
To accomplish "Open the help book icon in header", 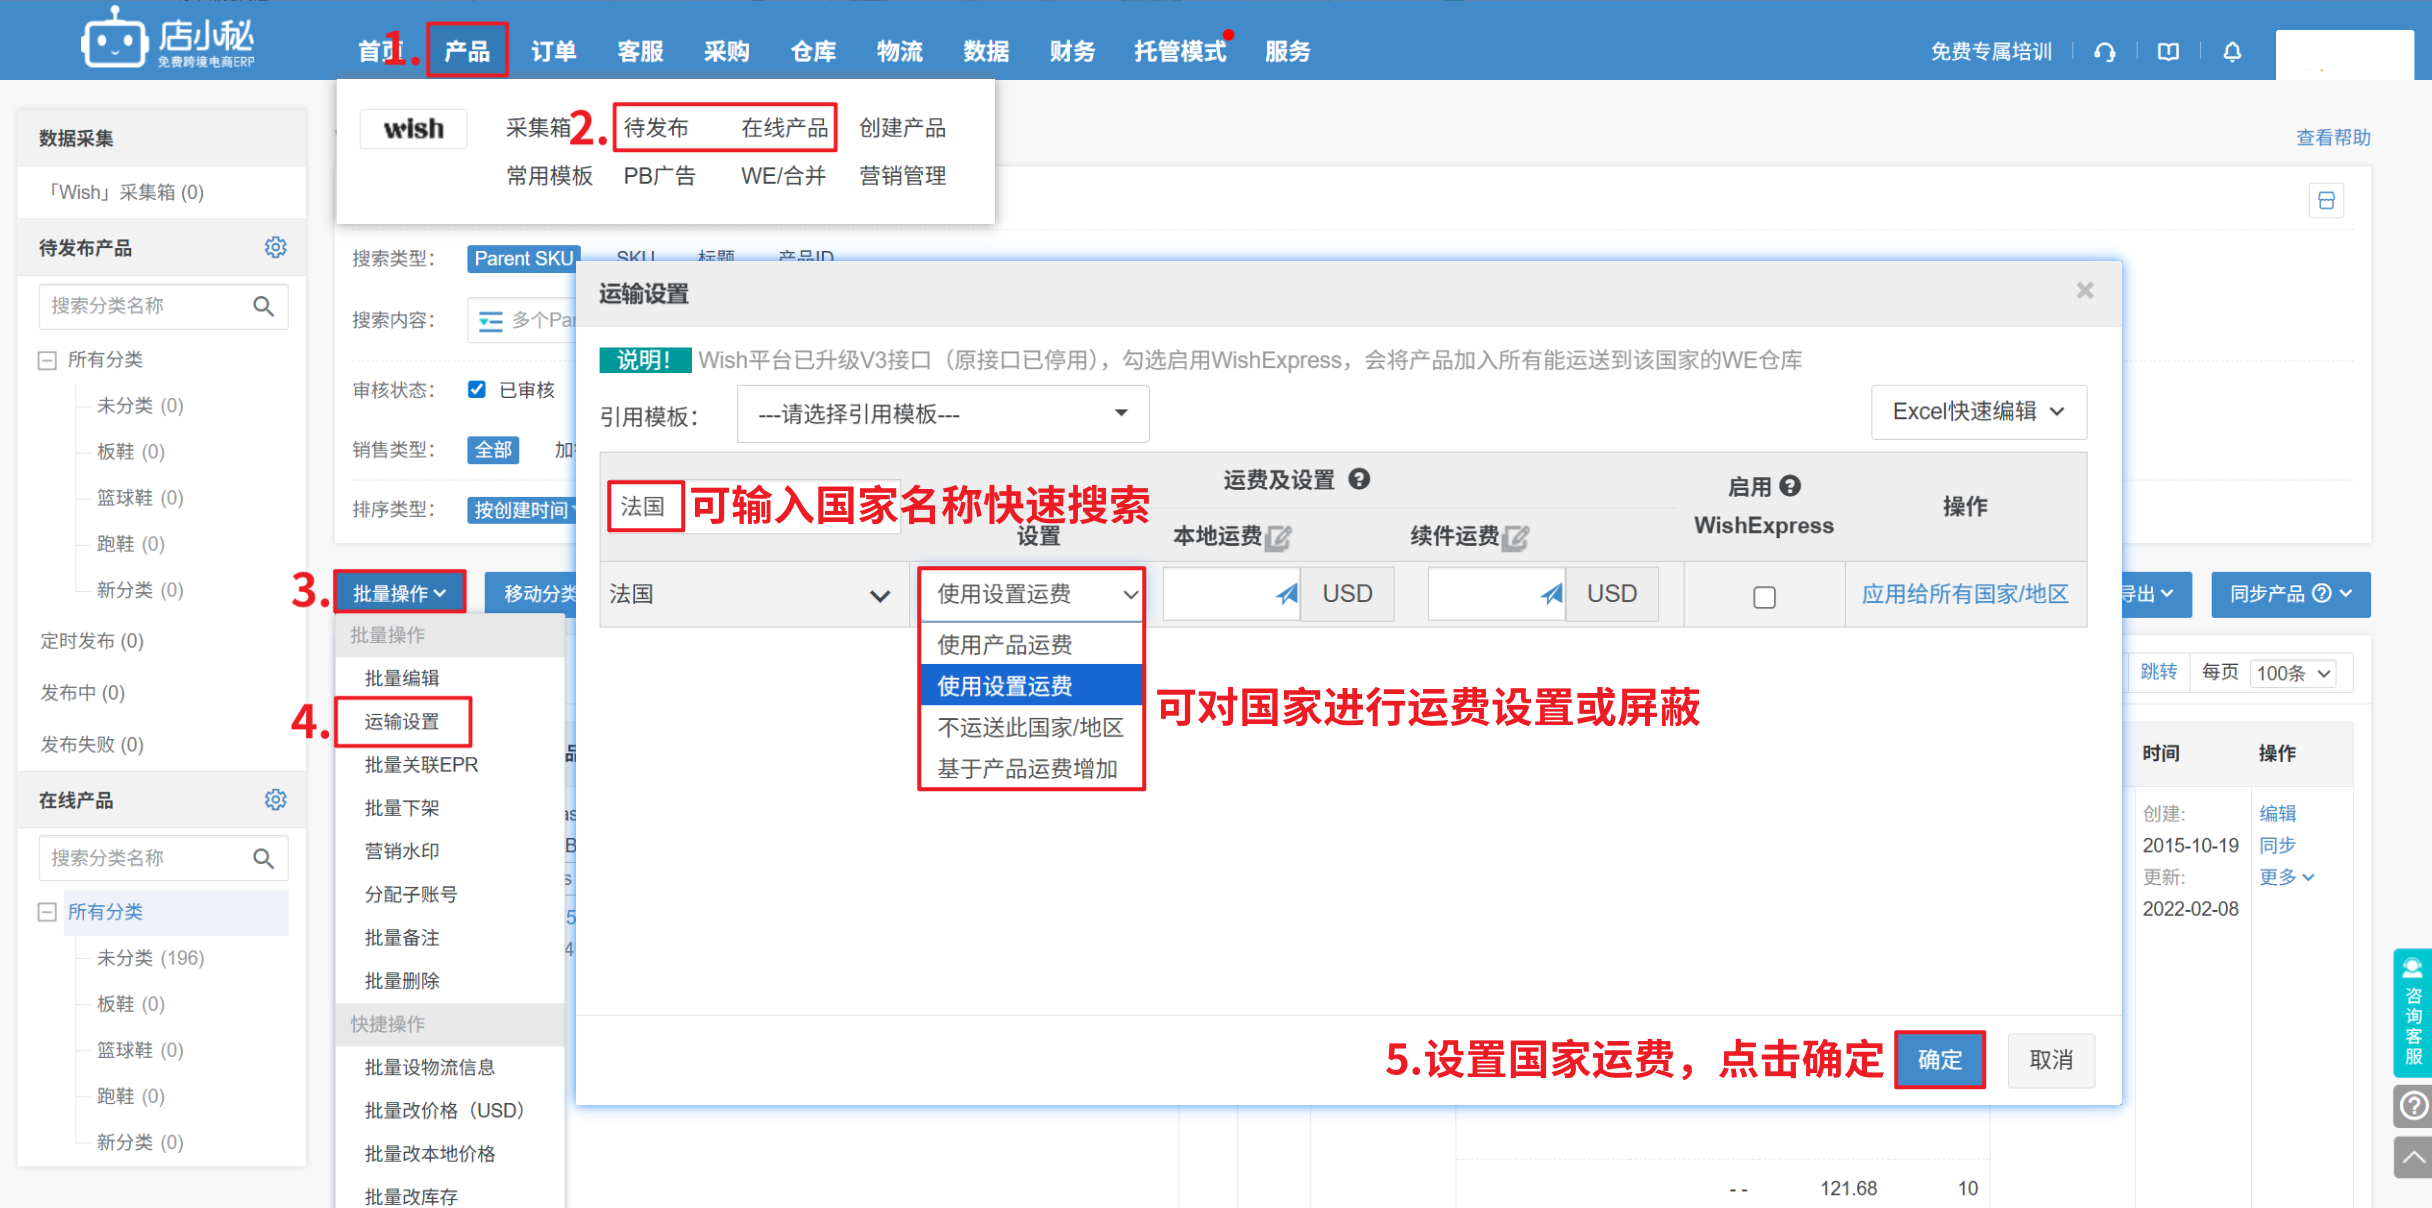I will click(2168, 52).
